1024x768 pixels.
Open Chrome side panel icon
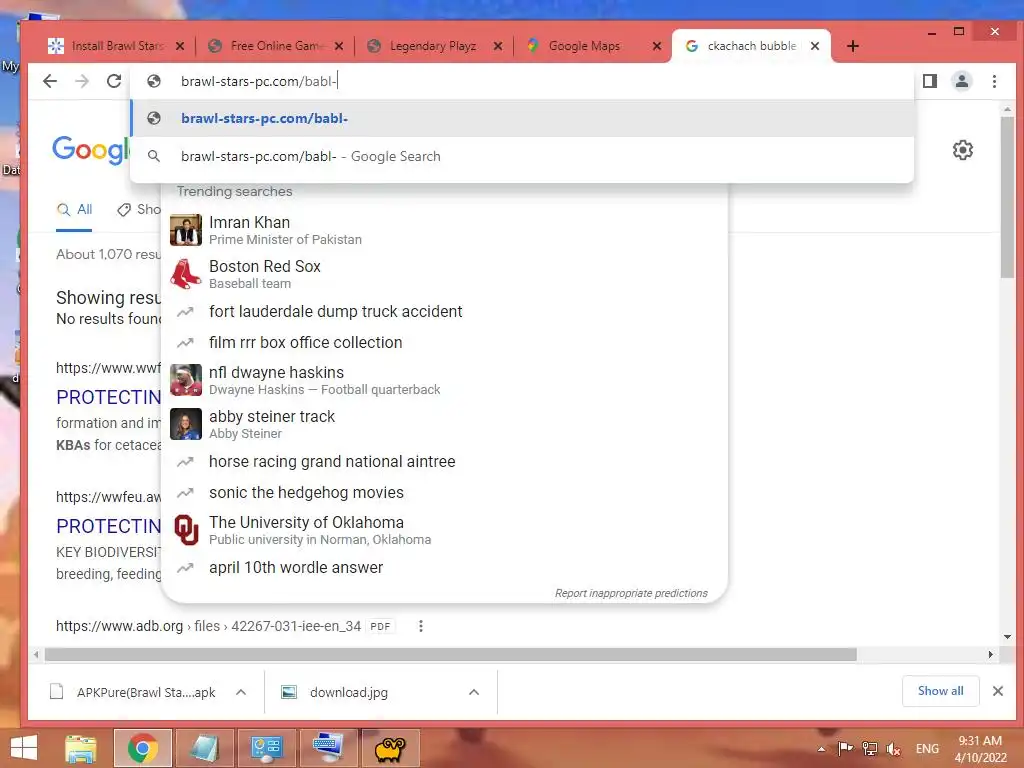[x=930, y=81]
